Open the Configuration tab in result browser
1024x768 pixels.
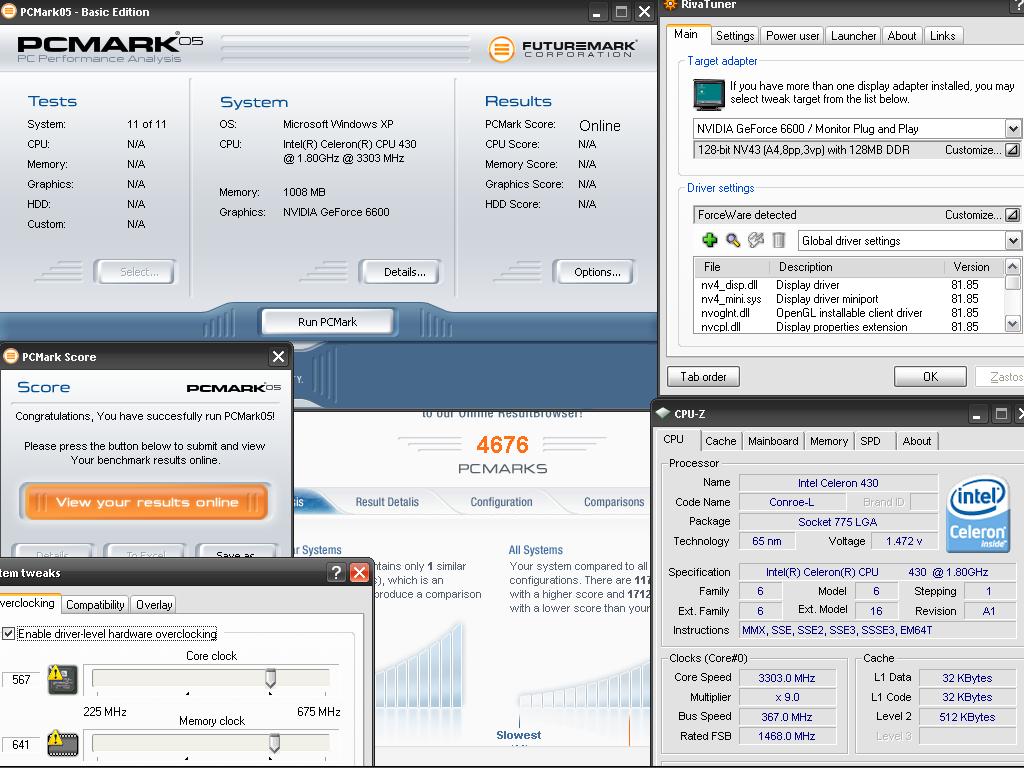click(x=502, y=502)
